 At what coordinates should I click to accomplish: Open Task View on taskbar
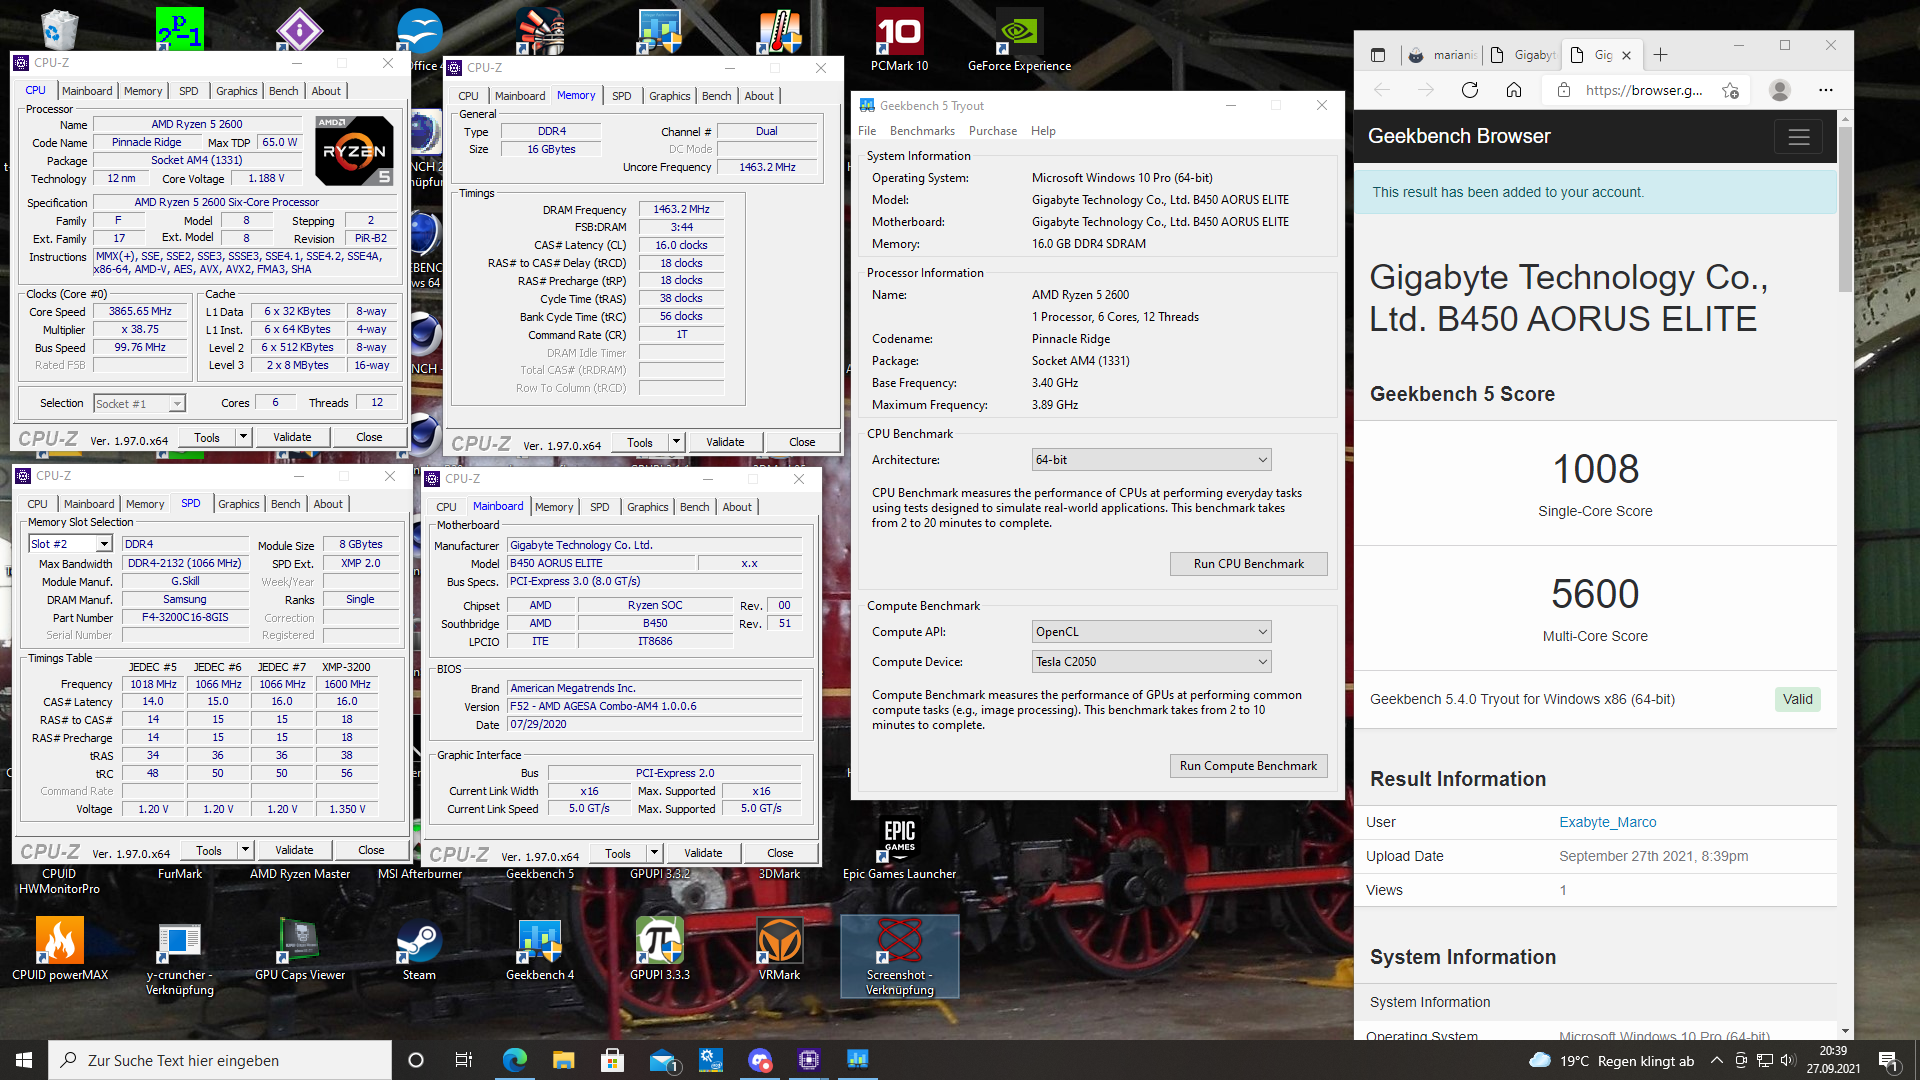tap(464, 1060)
